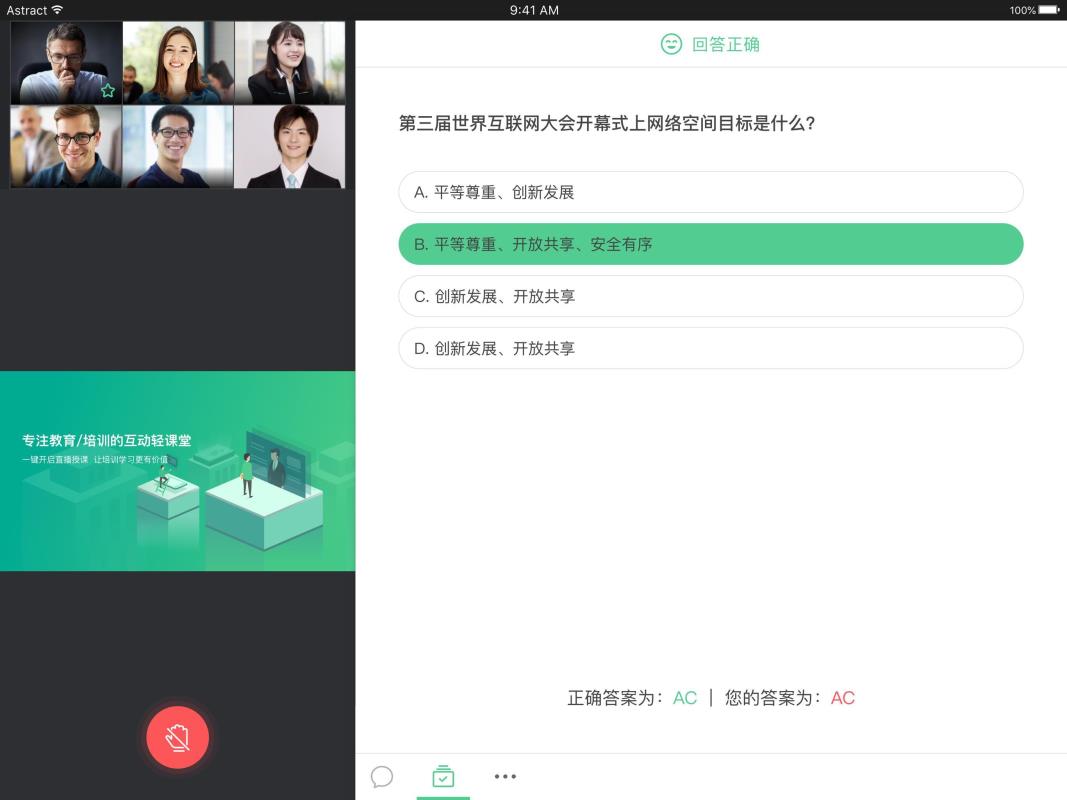Screen dimensions: 1067x800
Task: Choose answer option C 创新发展、开放共享
Action: click(710, 296)
